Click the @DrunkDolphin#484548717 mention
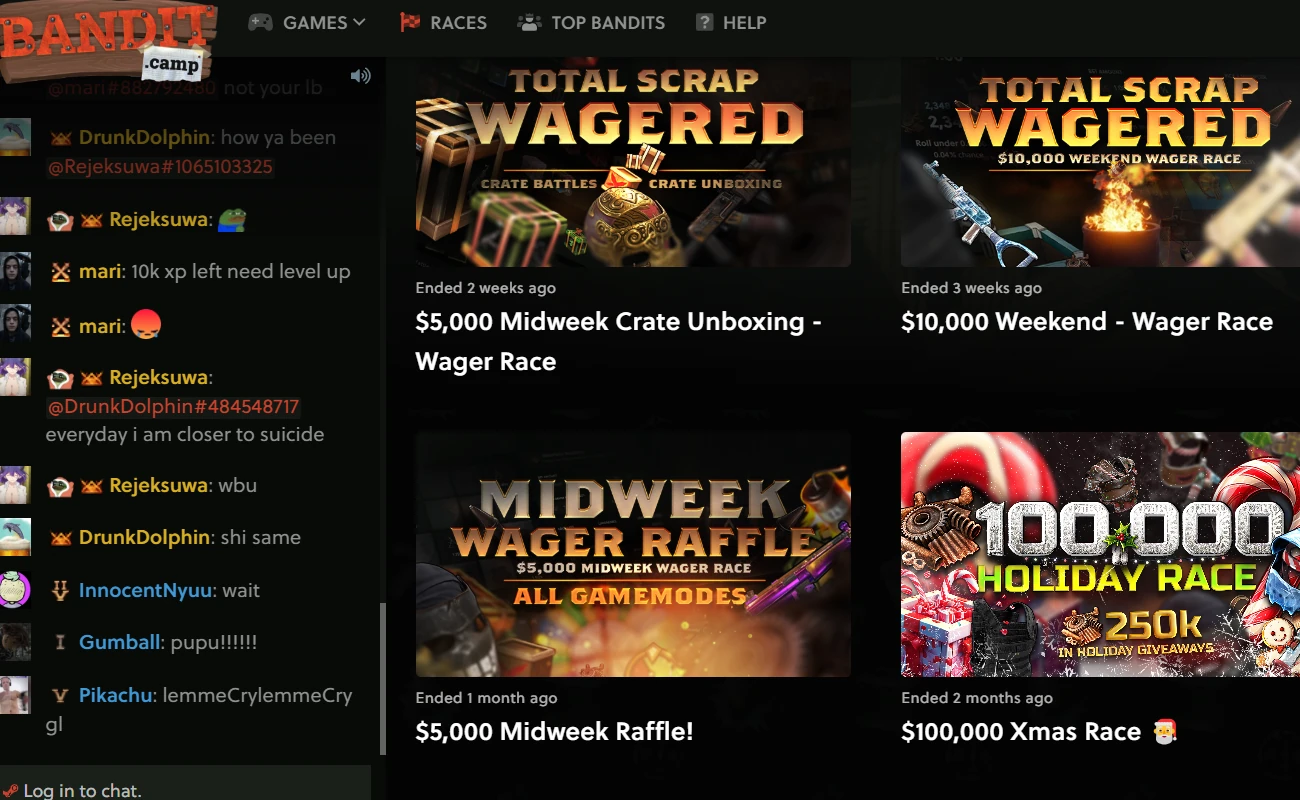This screenshot has width=1300, height=800. 172,407
